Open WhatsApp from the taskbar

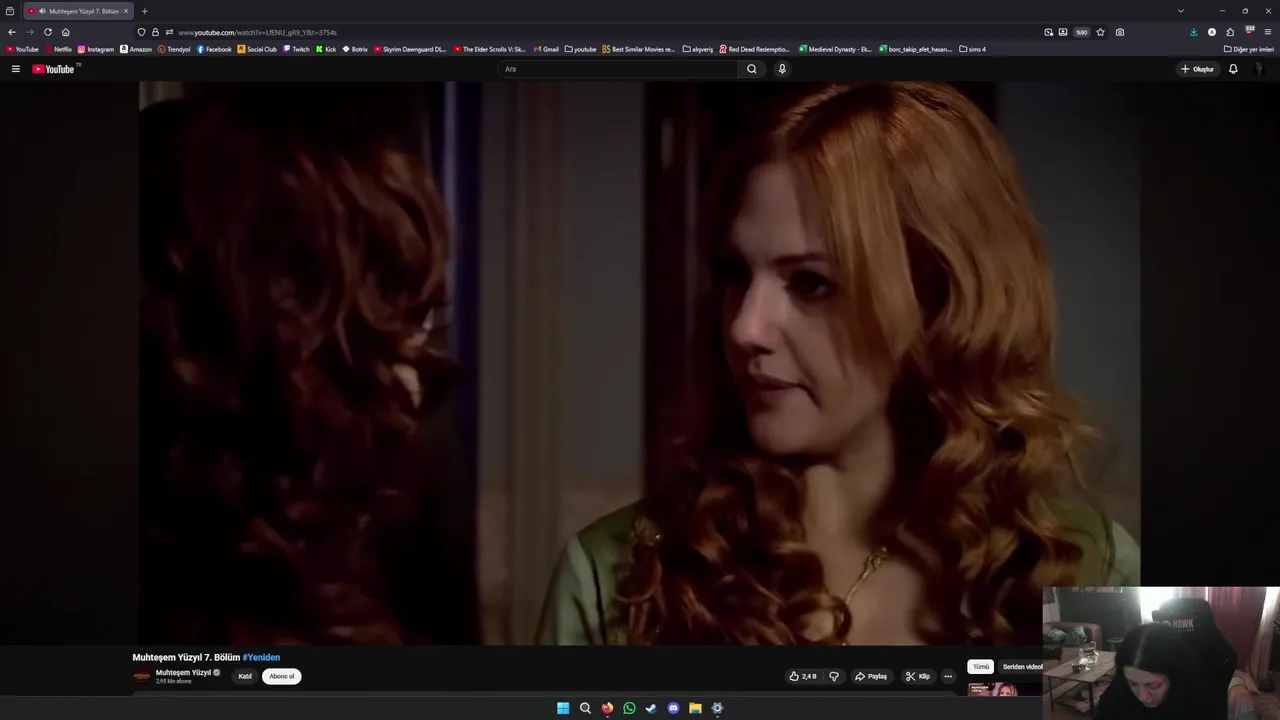pyautogui.click(x=629, y=708)
